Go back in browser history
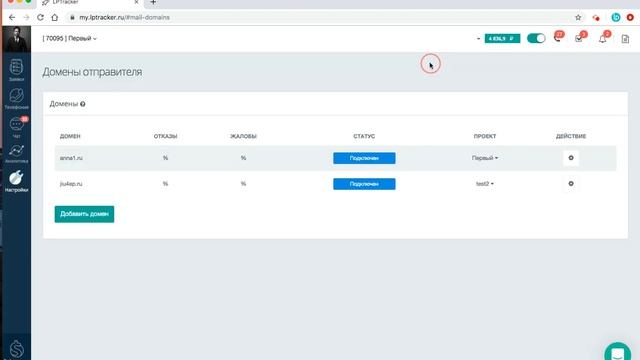Image resolution: width=640 pixels, height=360 pixels. (x=12, y=18)
